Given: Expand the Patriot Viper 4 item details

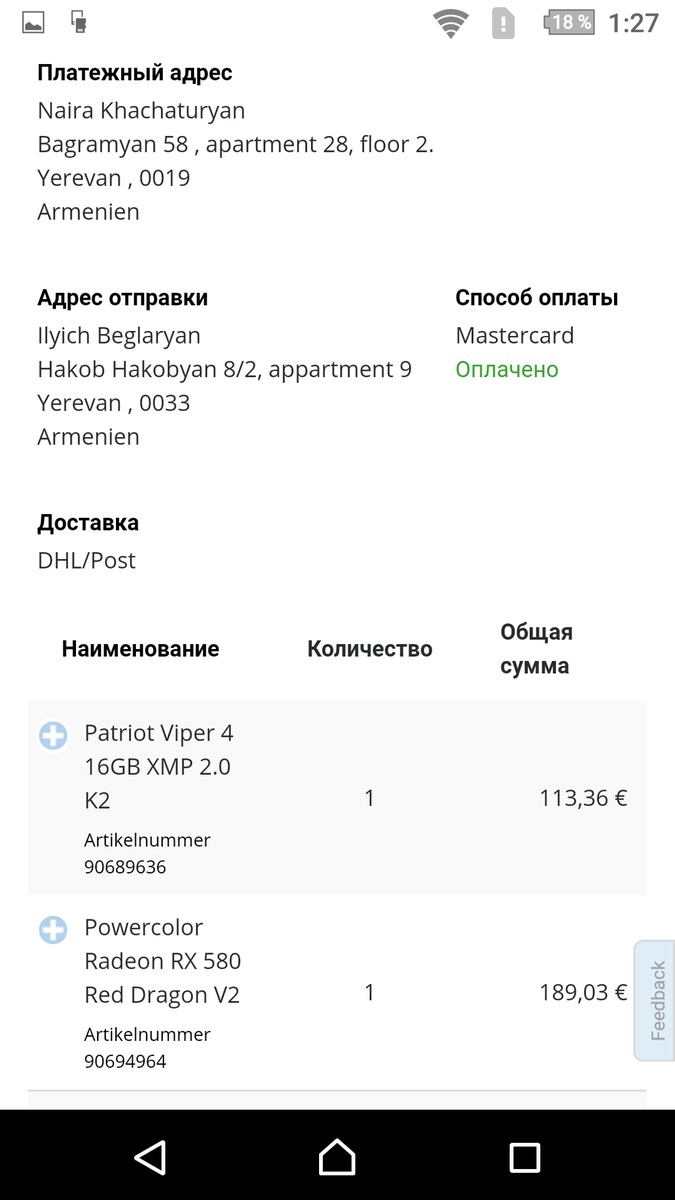Looking at the screenshot, I should (x=53, y=736).
